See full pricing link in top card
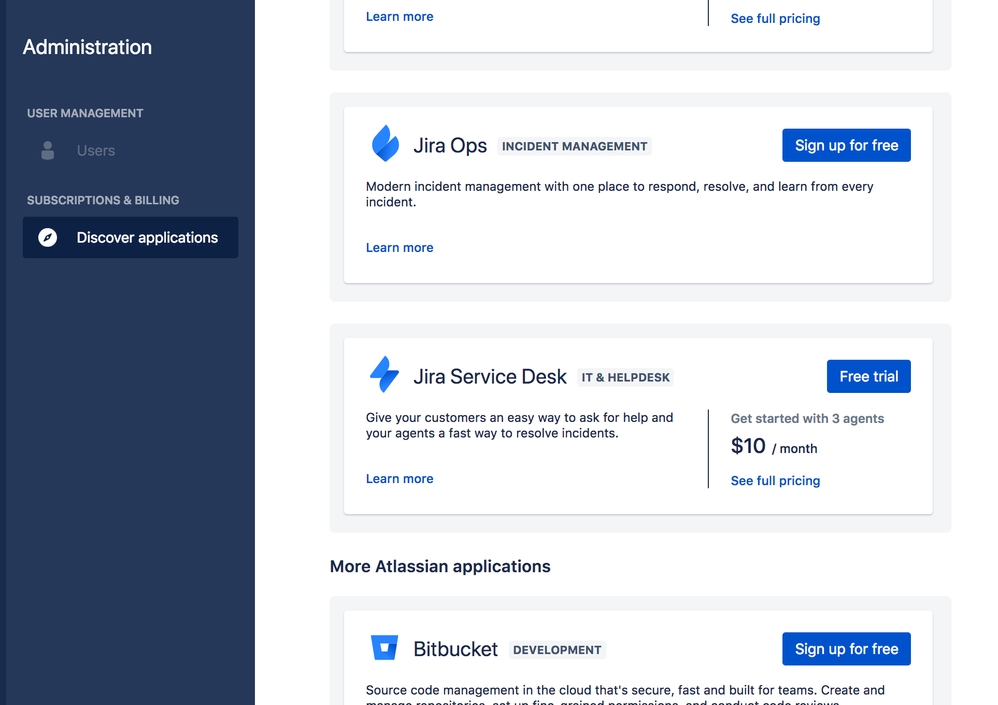 coord(775,18)
